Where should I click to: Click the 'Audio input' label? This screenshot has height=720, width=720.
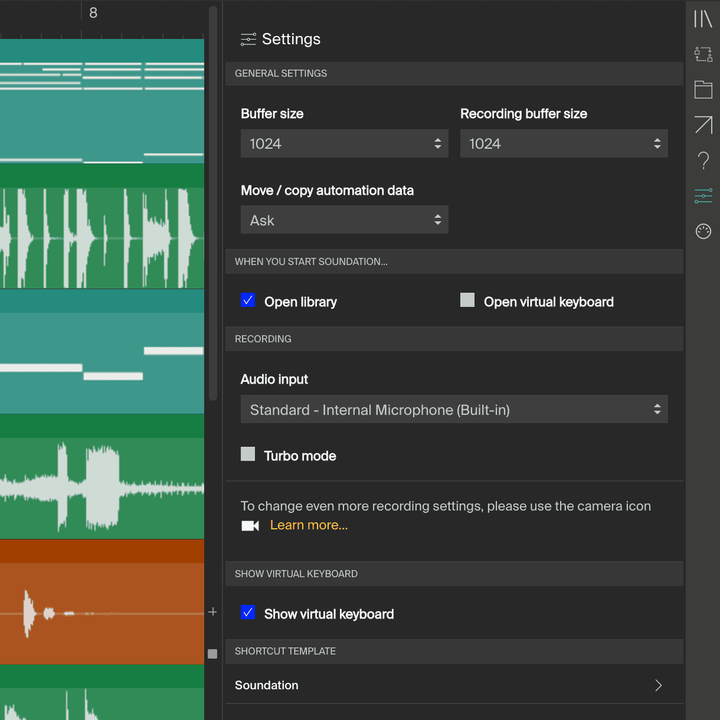274,379
